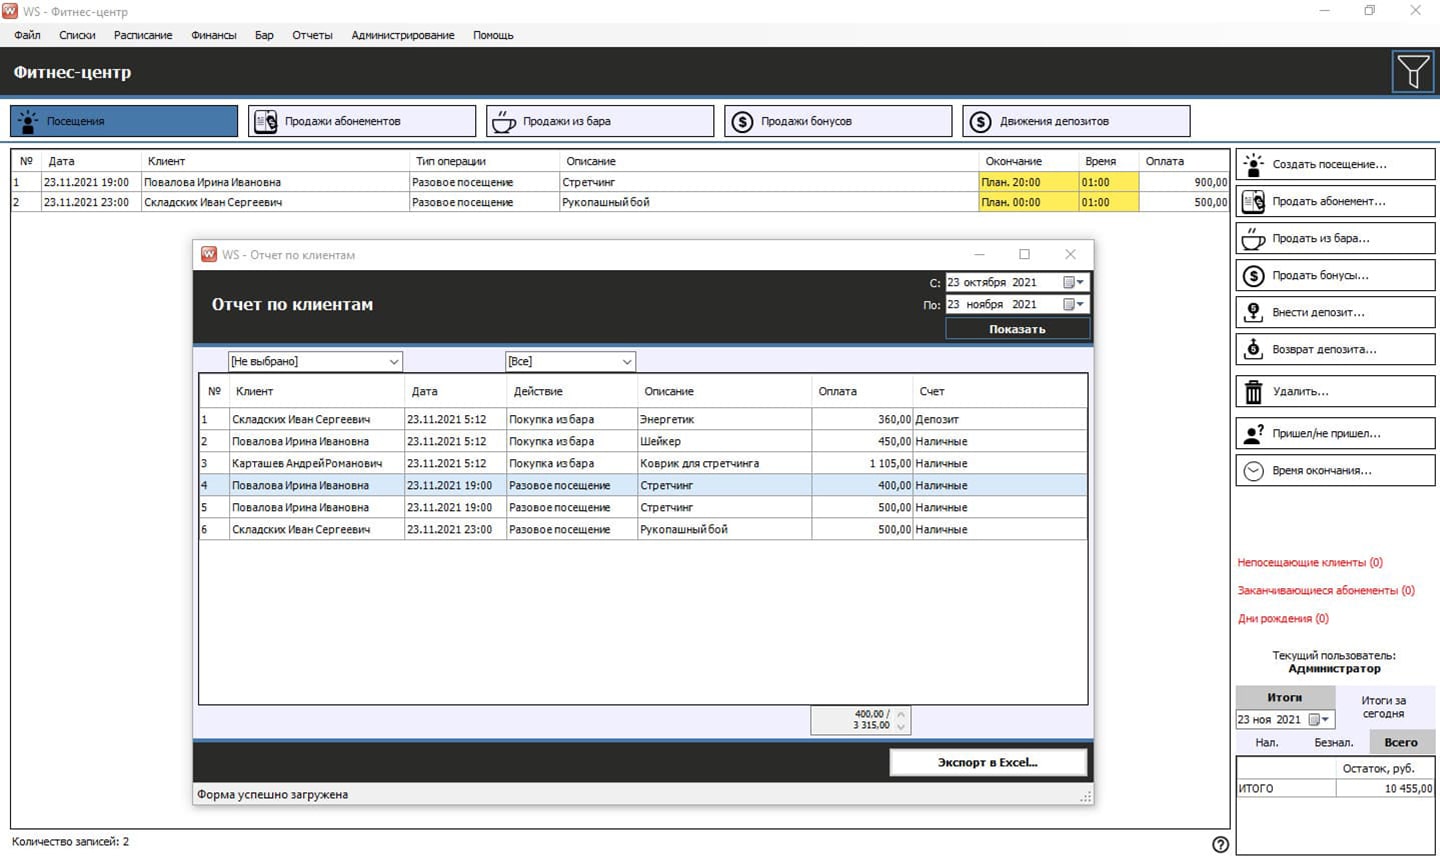Image resolution: width=1440 pixels, height=860 pixels.
Task: Open the 'С' start date calendar dropdown
Action: (1074, 283)
